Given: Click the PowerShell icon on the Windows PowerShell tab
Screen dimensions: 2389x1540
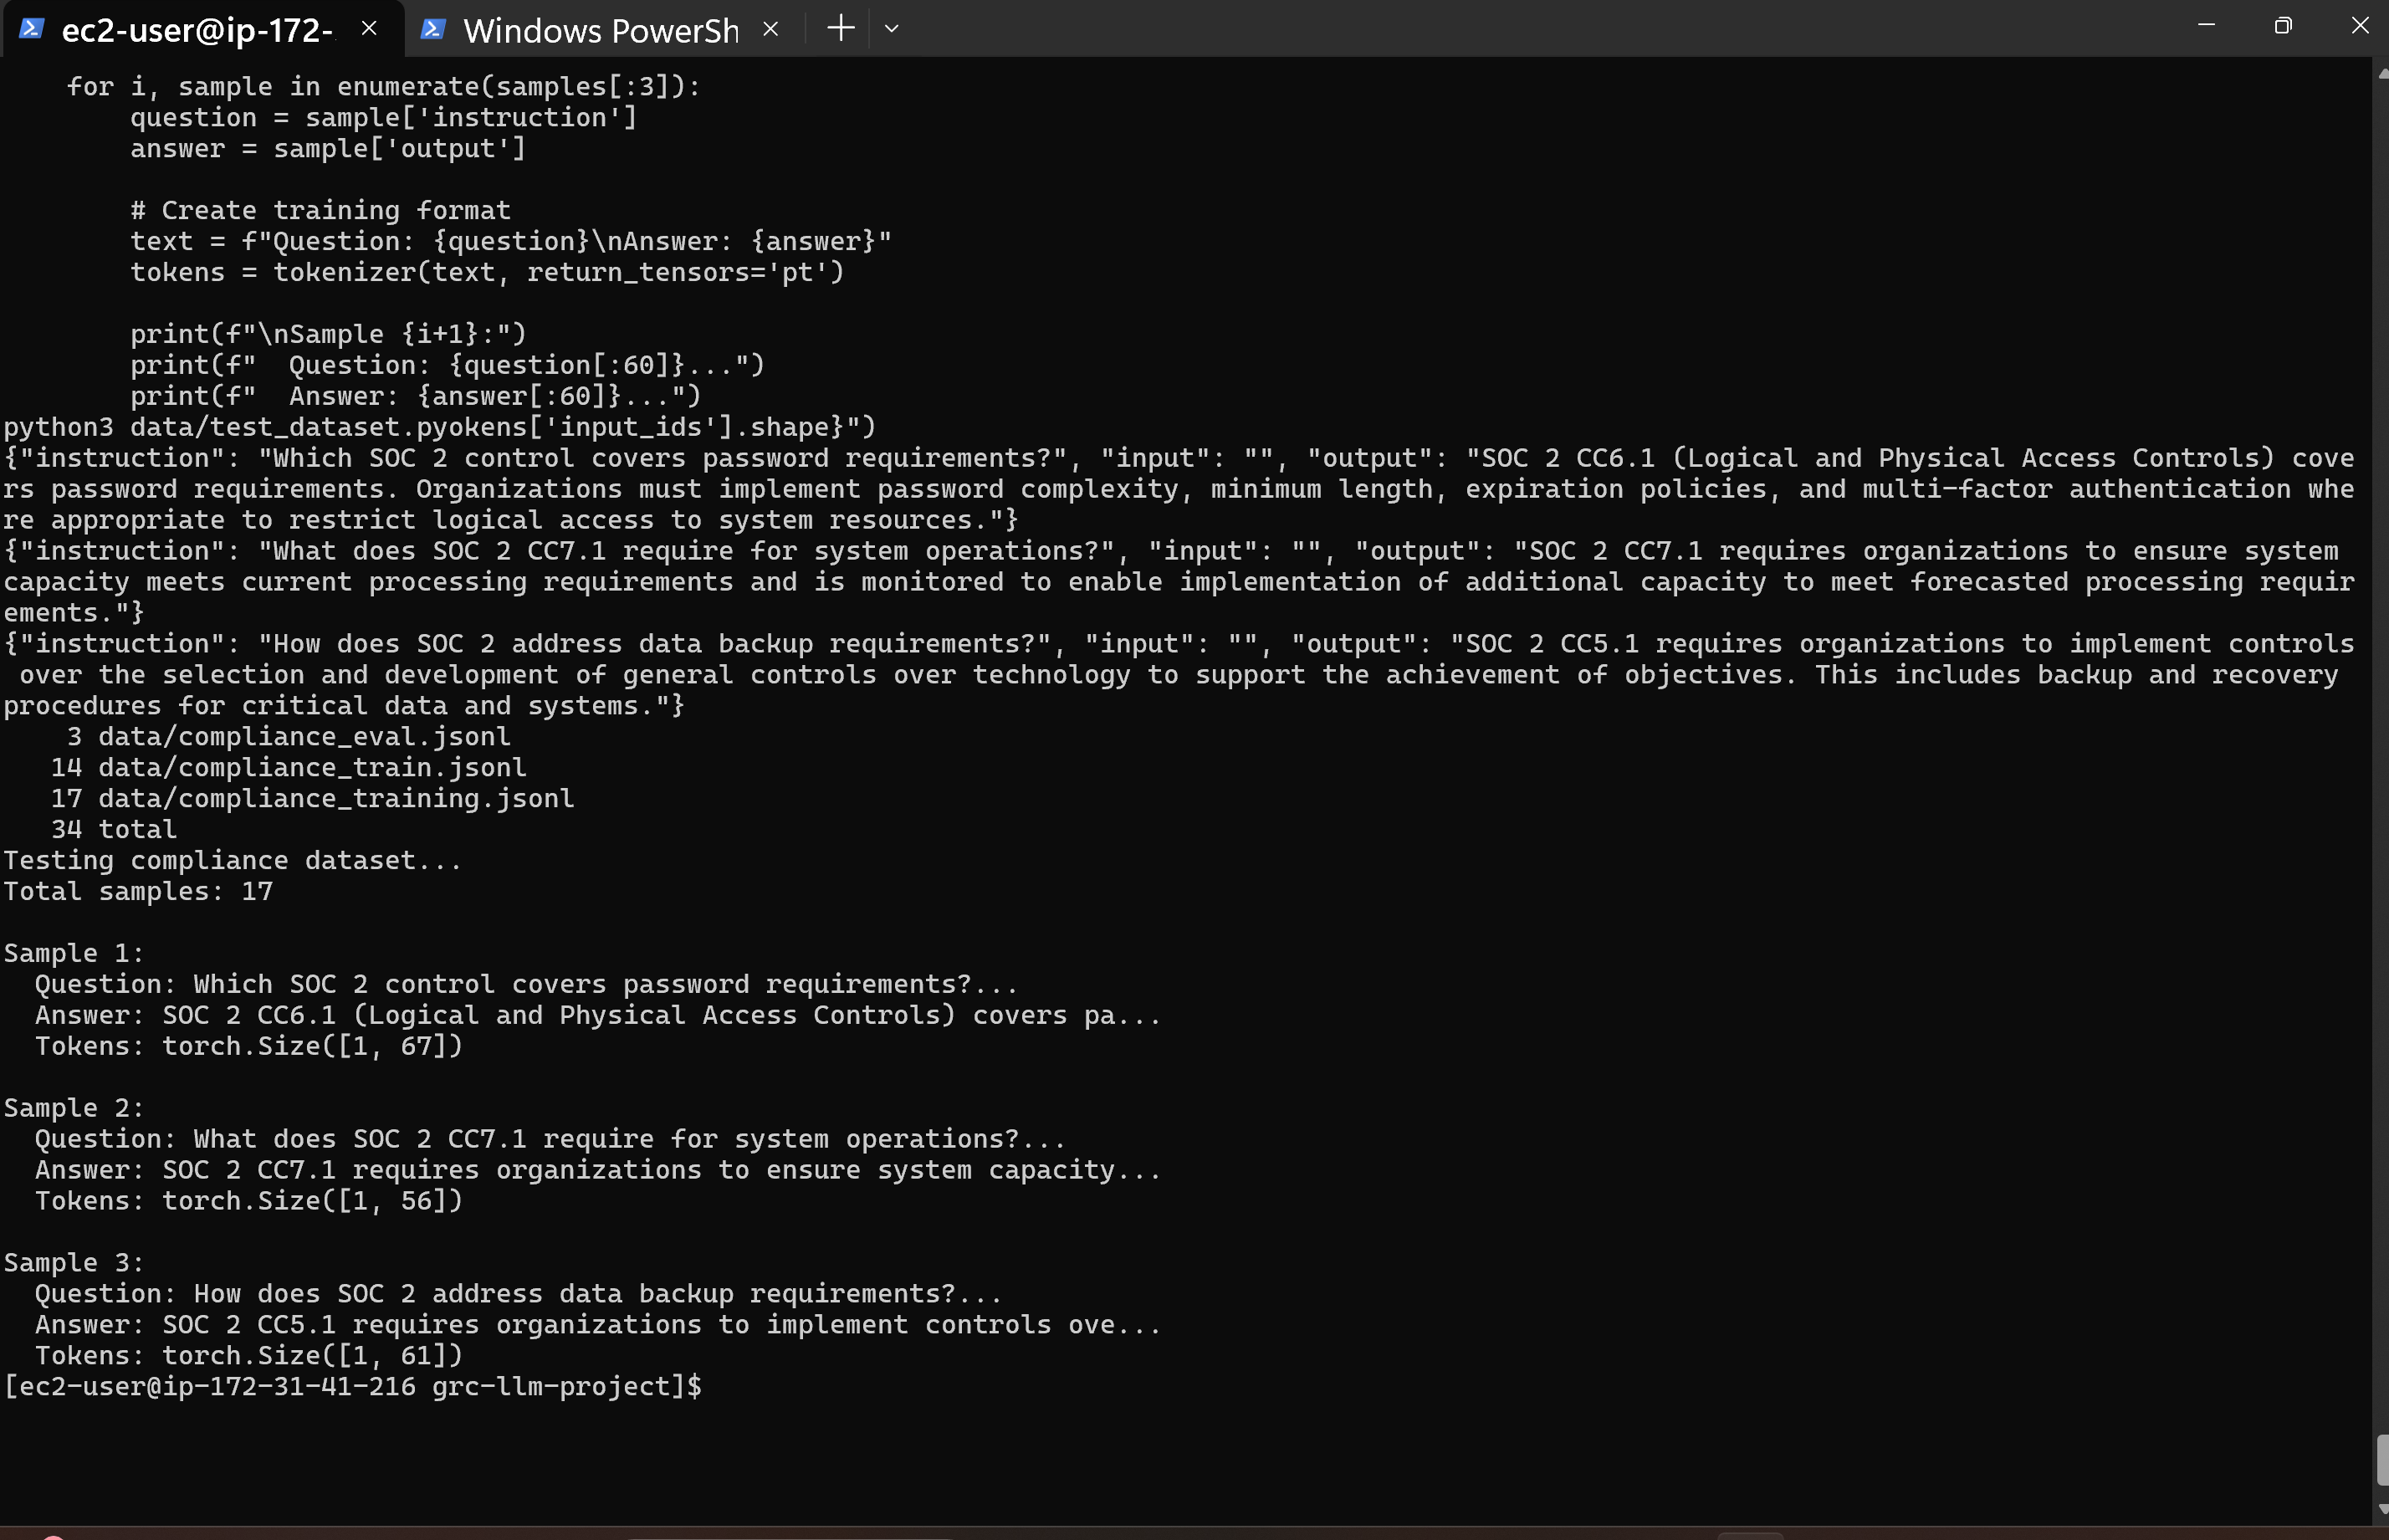Looking at the screenshot, I should 433,29.
